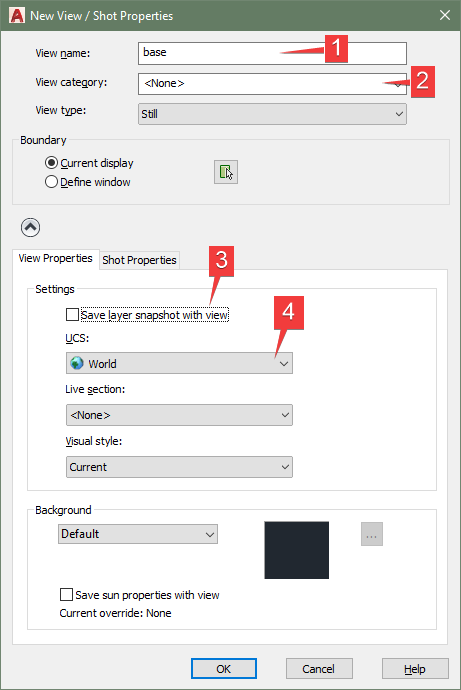Open the Background Default dropdown

[138, 534]
